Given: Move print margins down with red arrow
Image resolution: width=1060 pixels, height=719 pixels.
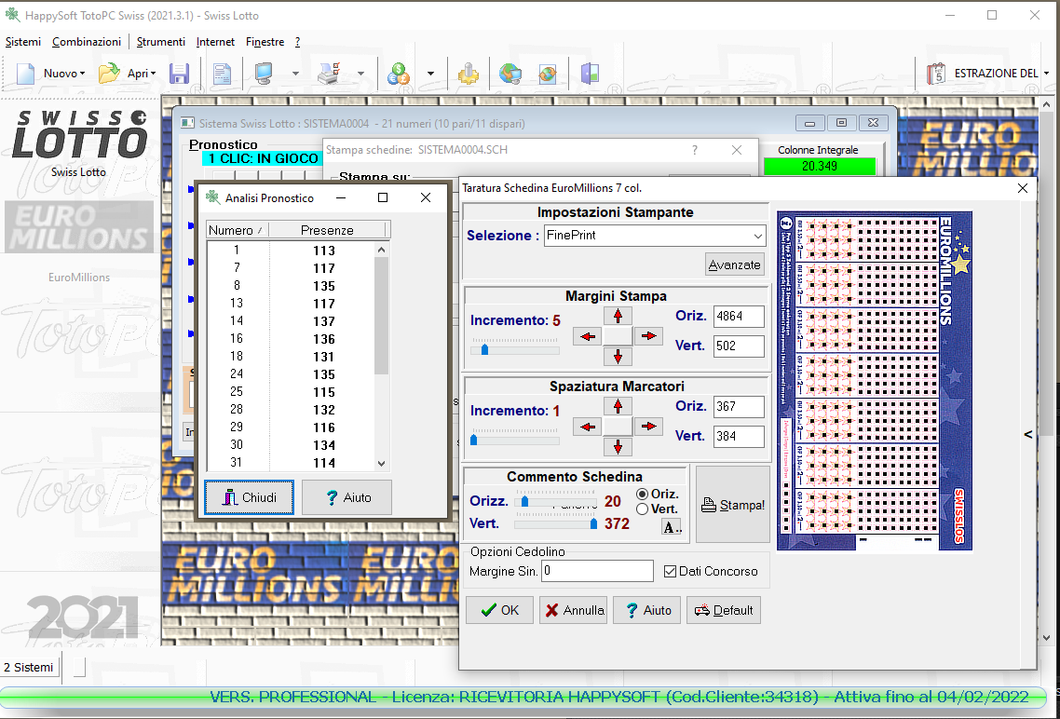Looking at the screenshot, I should click(x=617, y=356).
